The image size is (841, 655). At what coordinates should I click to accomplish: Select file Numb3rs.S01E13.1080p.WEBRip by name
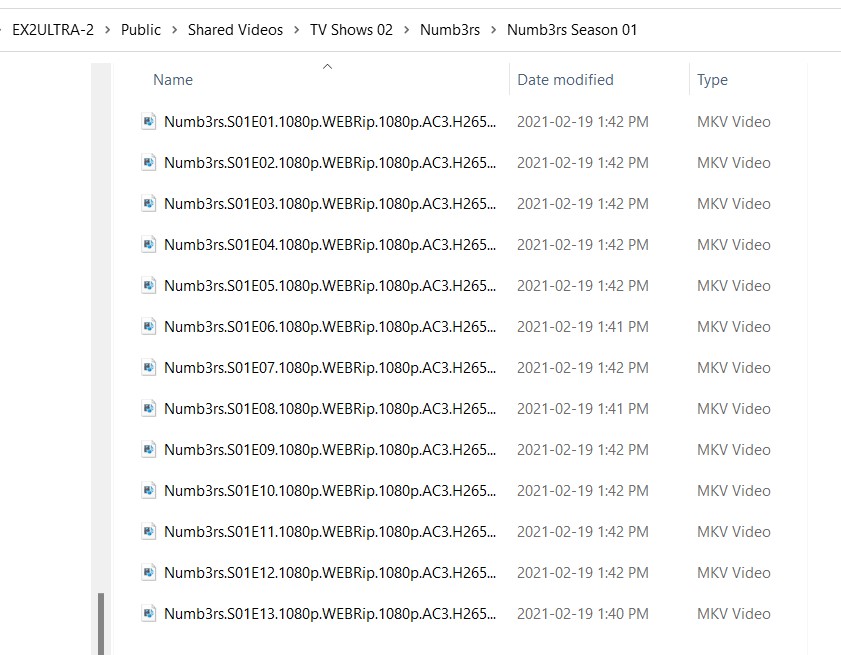(330, 614)
